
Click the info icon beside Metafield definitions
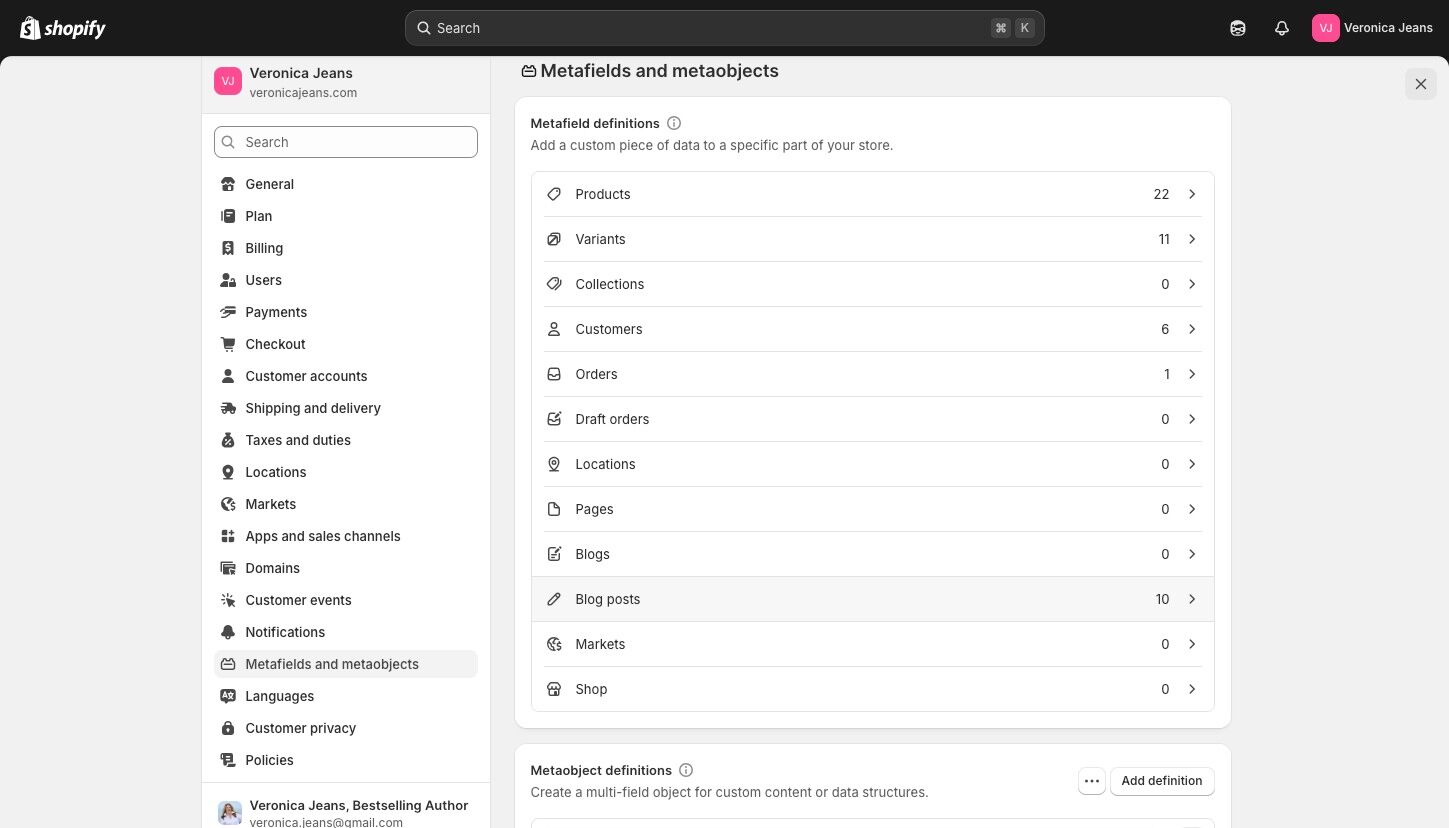point(674,123)
